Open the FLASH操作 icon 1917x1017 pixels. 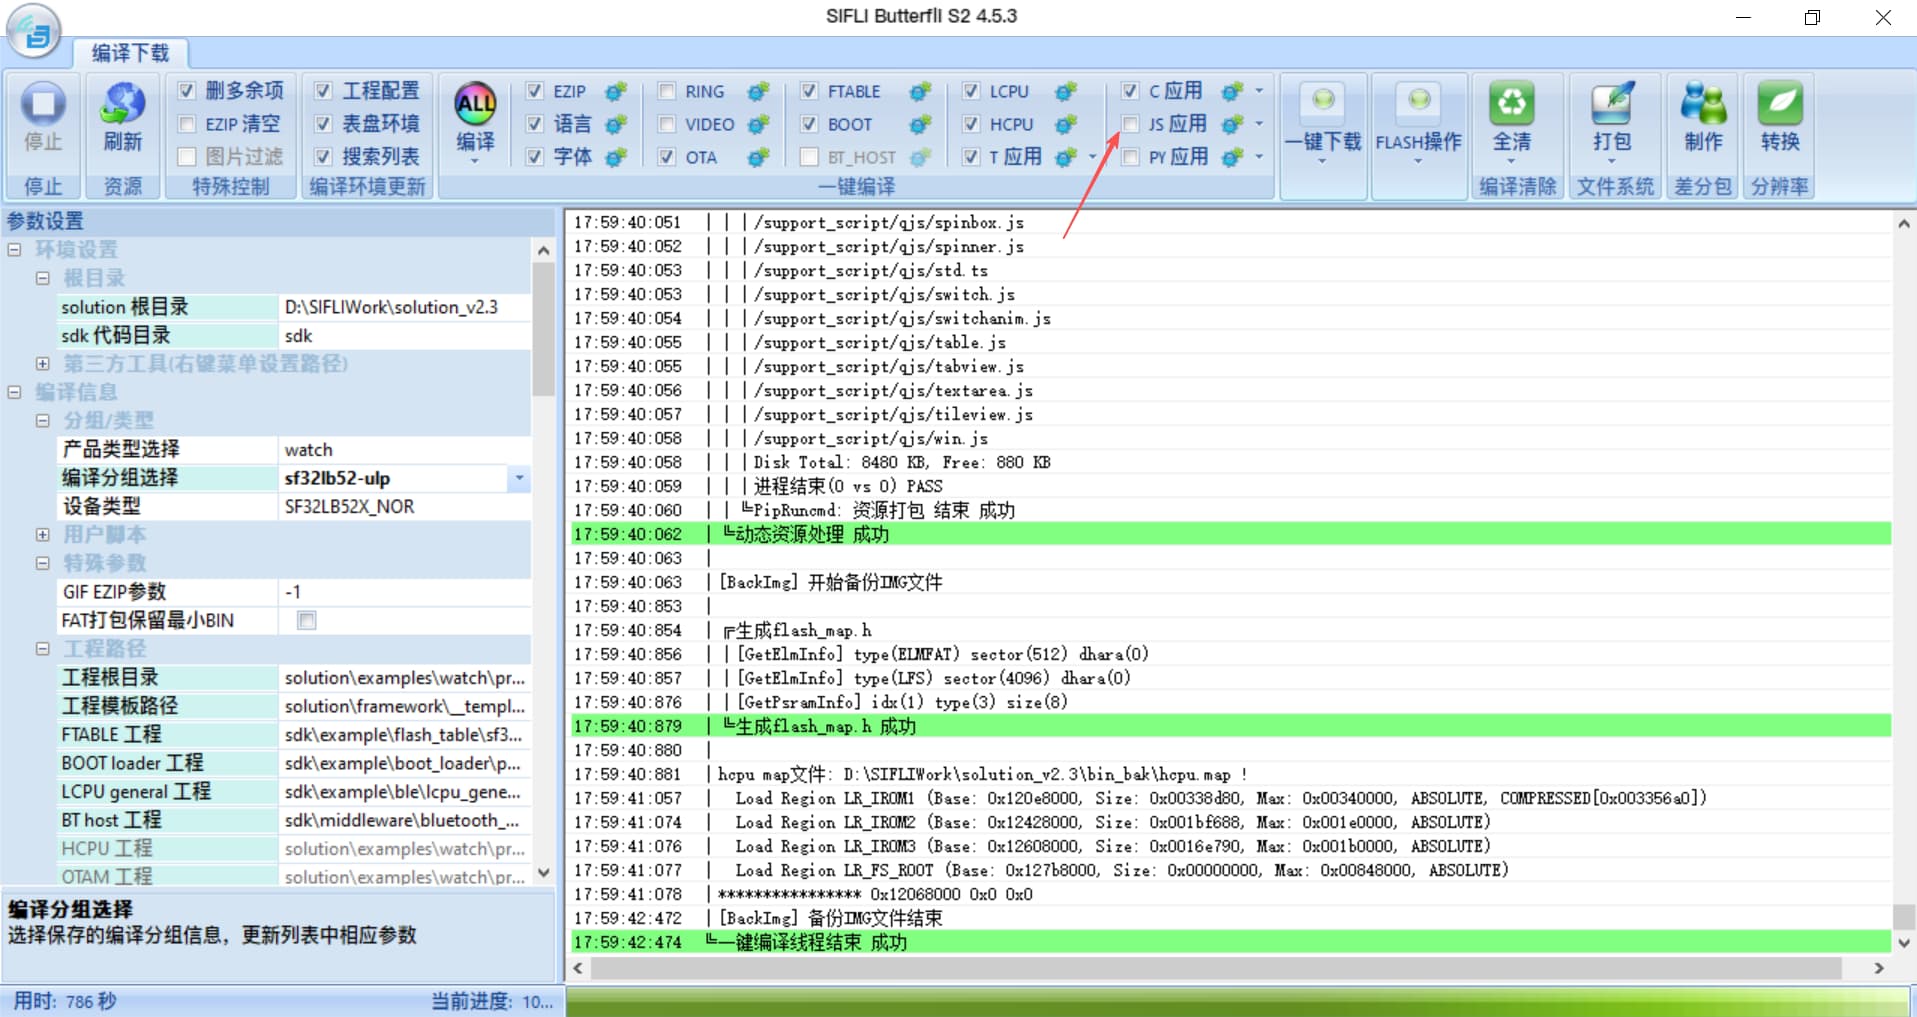click(1418, 101)
